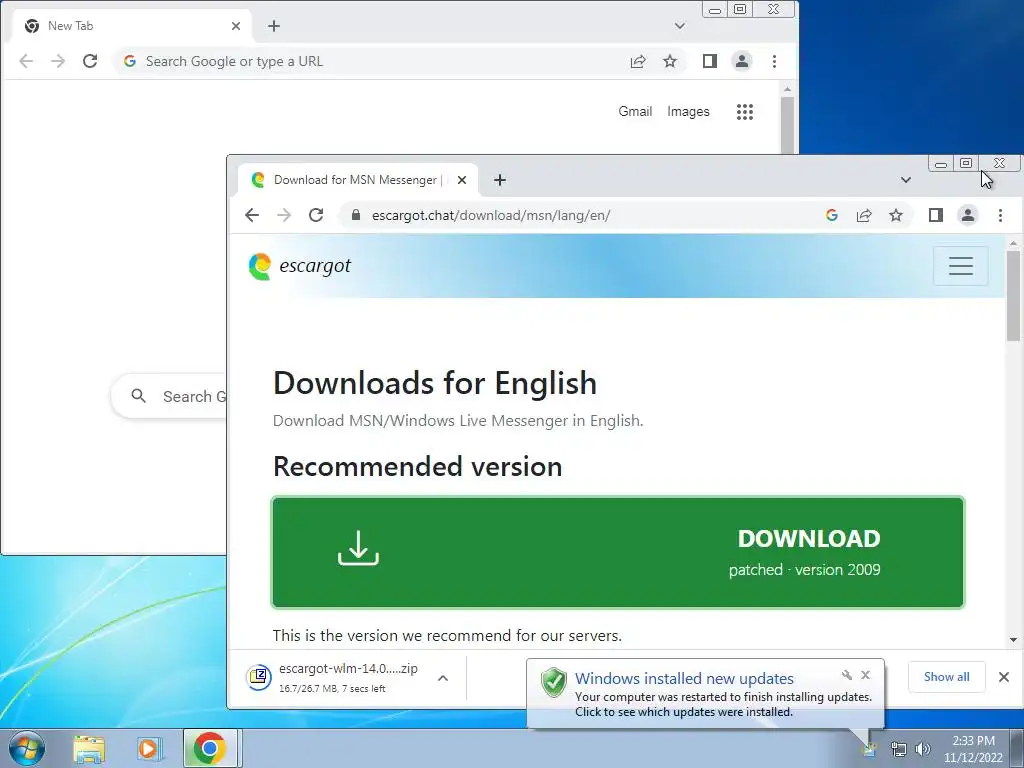Select the New Tab tab in the back window
This screenshot has width=1024, height=768.
pos(131,26)
